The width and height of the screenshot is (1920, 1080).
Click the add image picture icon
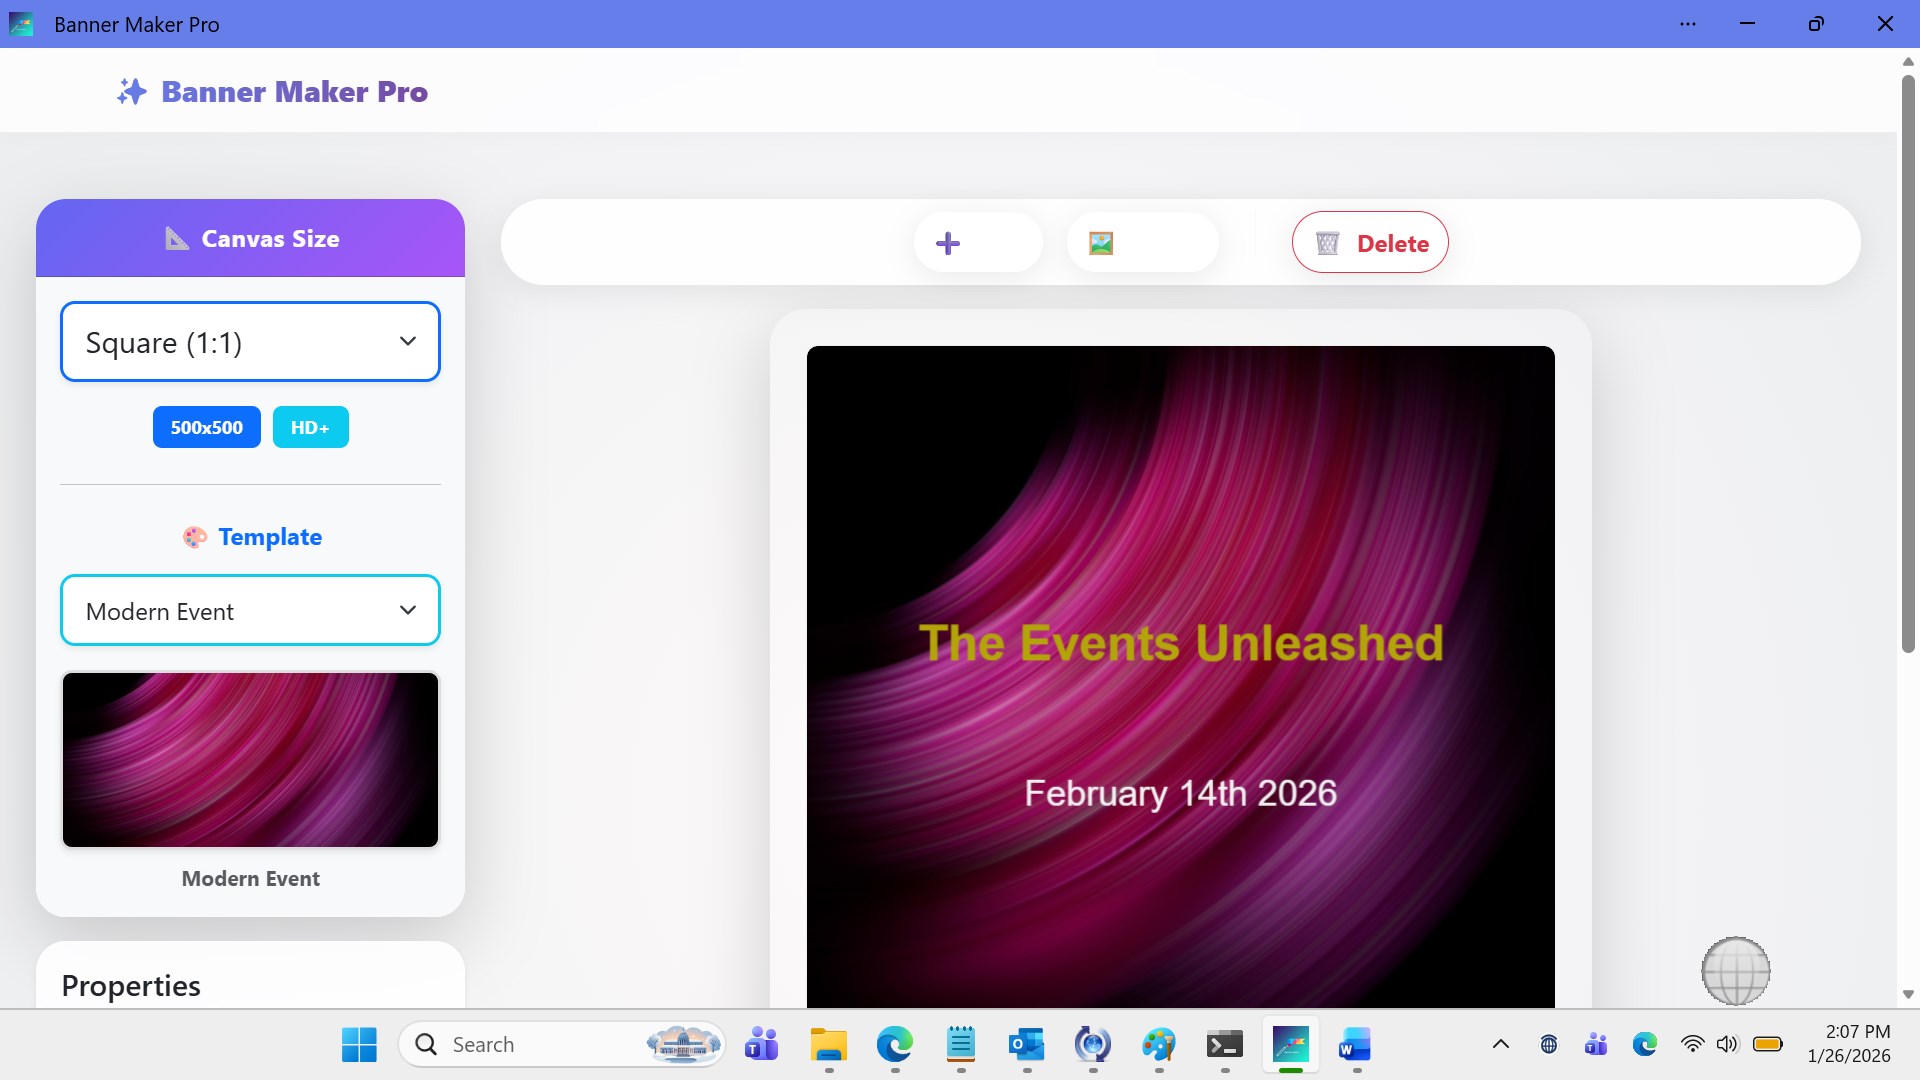[1101, 243]
